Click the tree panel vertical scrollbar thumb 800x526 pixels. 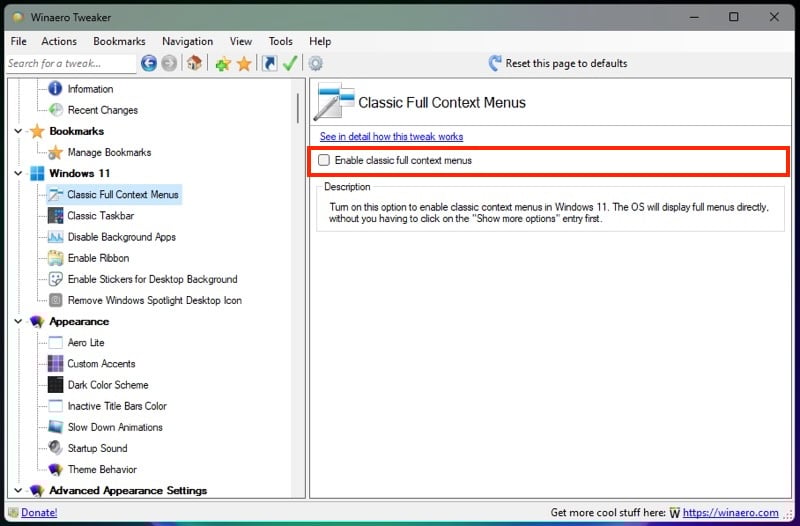[x=297, y=108]
